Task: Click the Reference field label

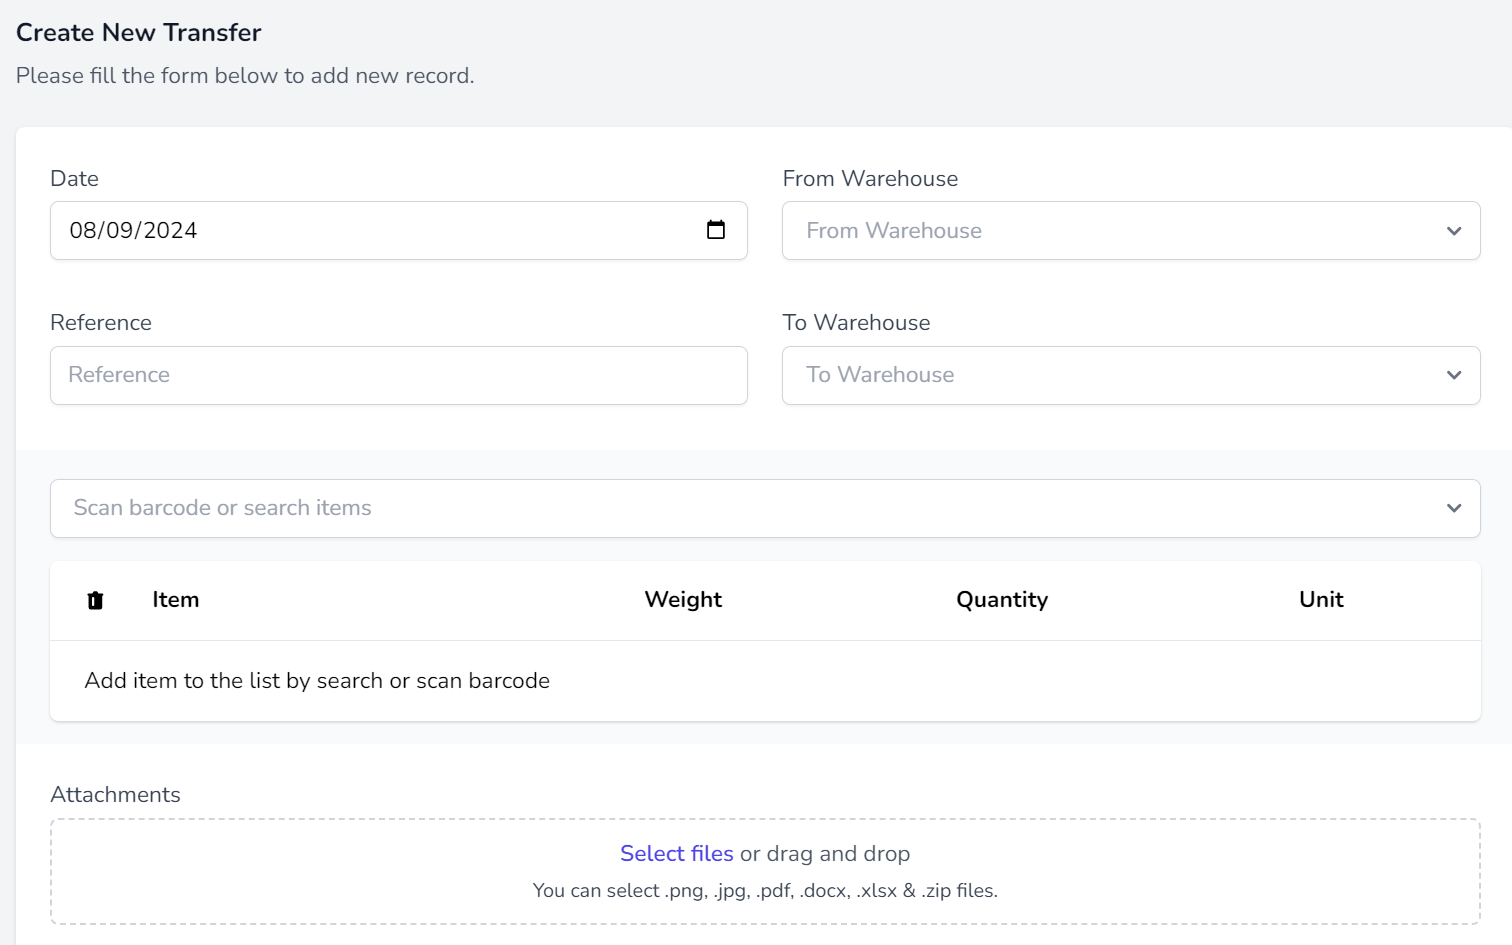Action: [101, 323]
